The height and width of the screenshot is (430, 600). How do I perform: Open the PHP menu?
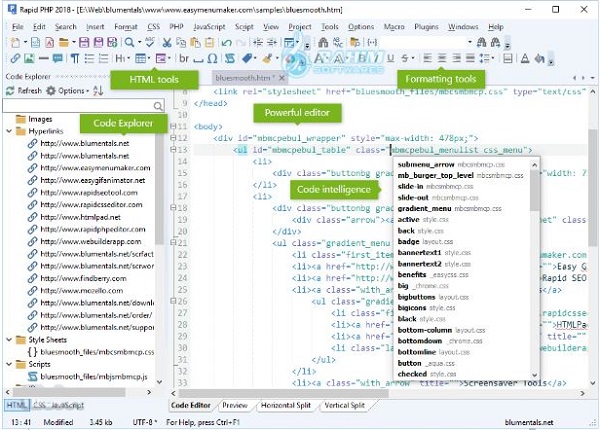click(x=176, y=27)
